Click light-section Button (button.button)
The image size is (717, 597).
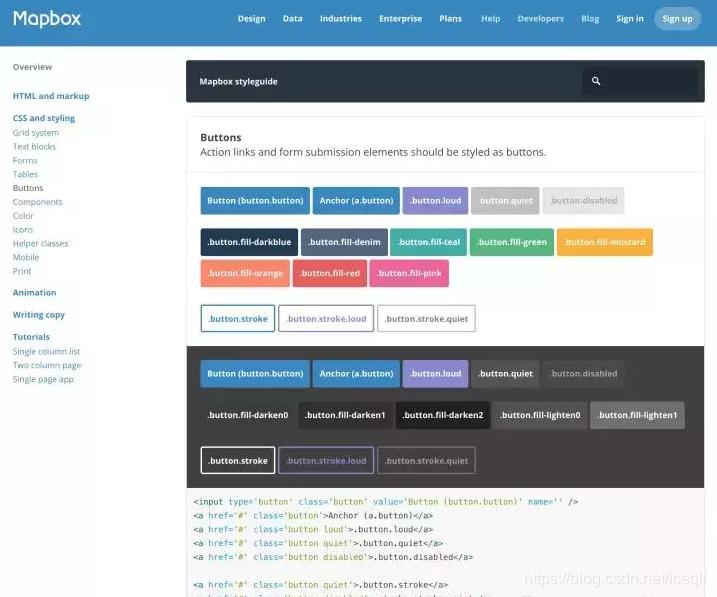point(255,201)
